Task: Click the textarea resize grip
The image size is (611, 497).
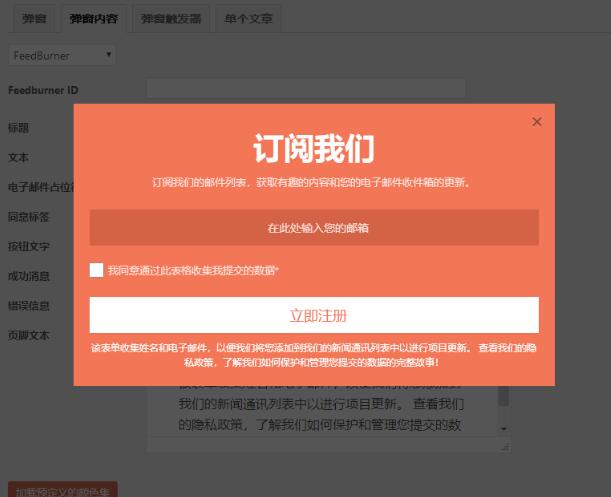Action: 505,447
